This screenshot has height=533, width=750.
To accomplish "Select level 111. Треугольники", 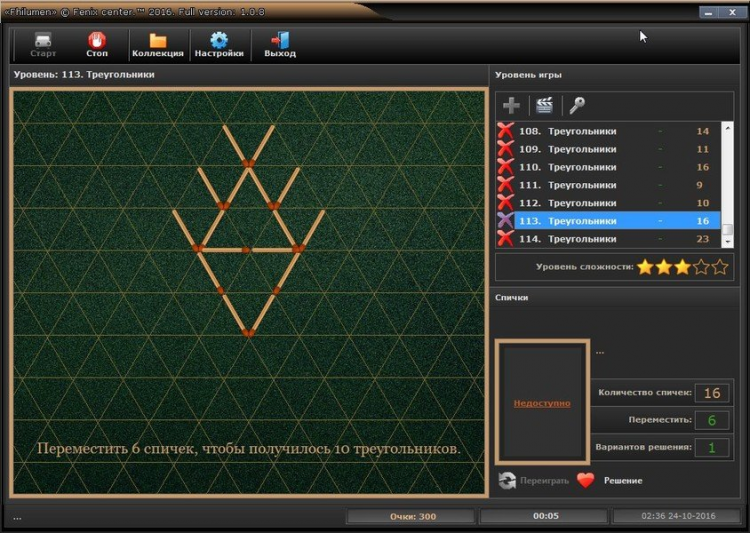I will pos(607,185).
